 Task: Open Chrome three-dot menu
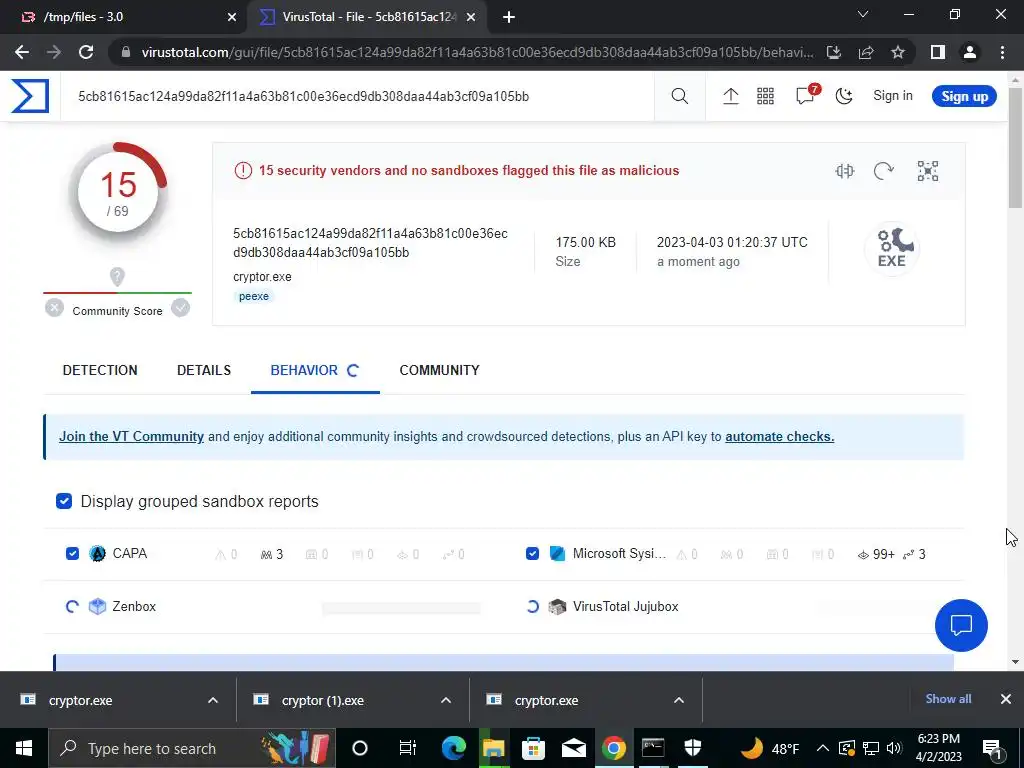1002,52
